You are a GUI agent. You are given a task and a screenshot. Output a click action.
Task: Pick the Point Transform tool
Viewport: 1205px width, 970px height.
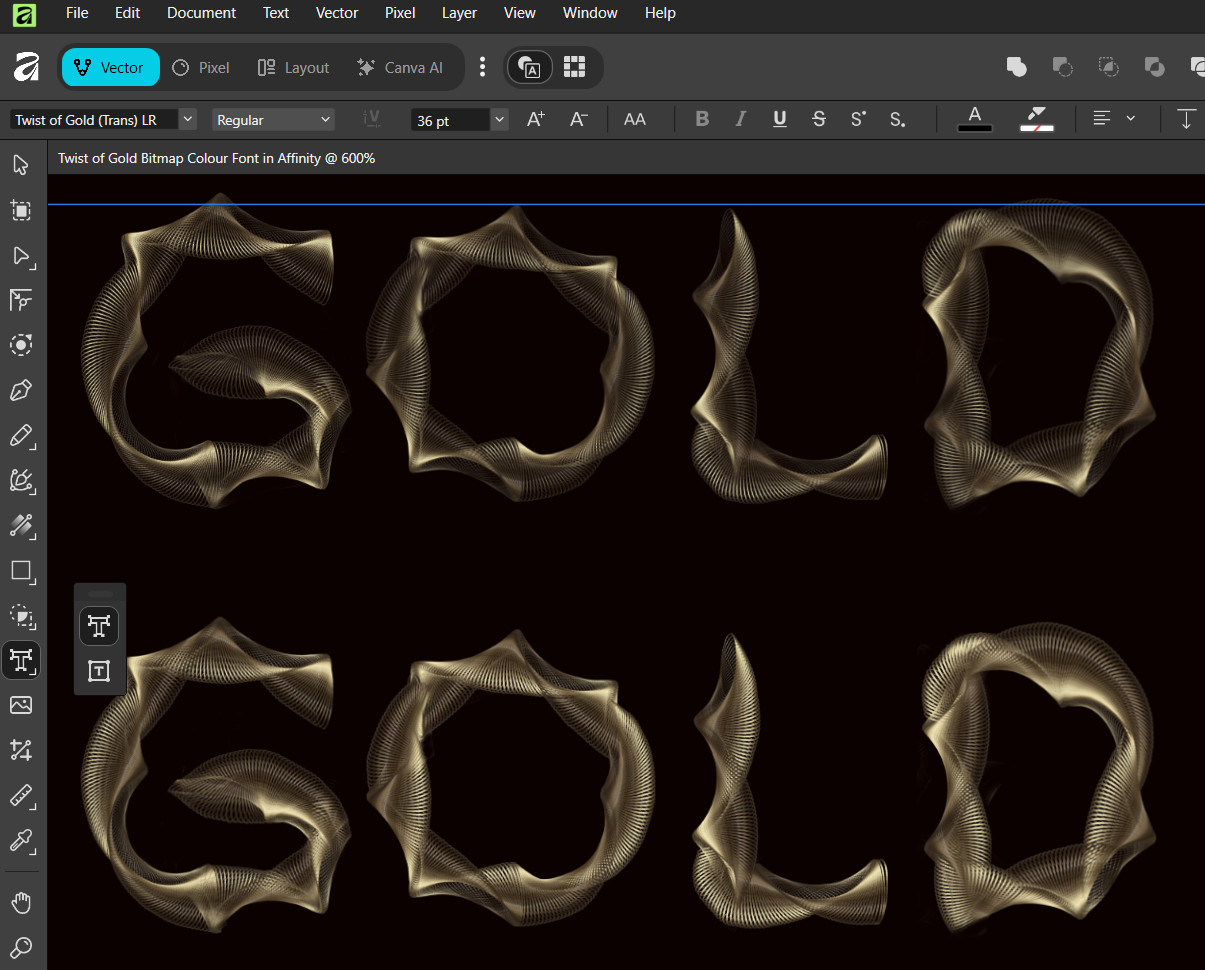point(21,300)
